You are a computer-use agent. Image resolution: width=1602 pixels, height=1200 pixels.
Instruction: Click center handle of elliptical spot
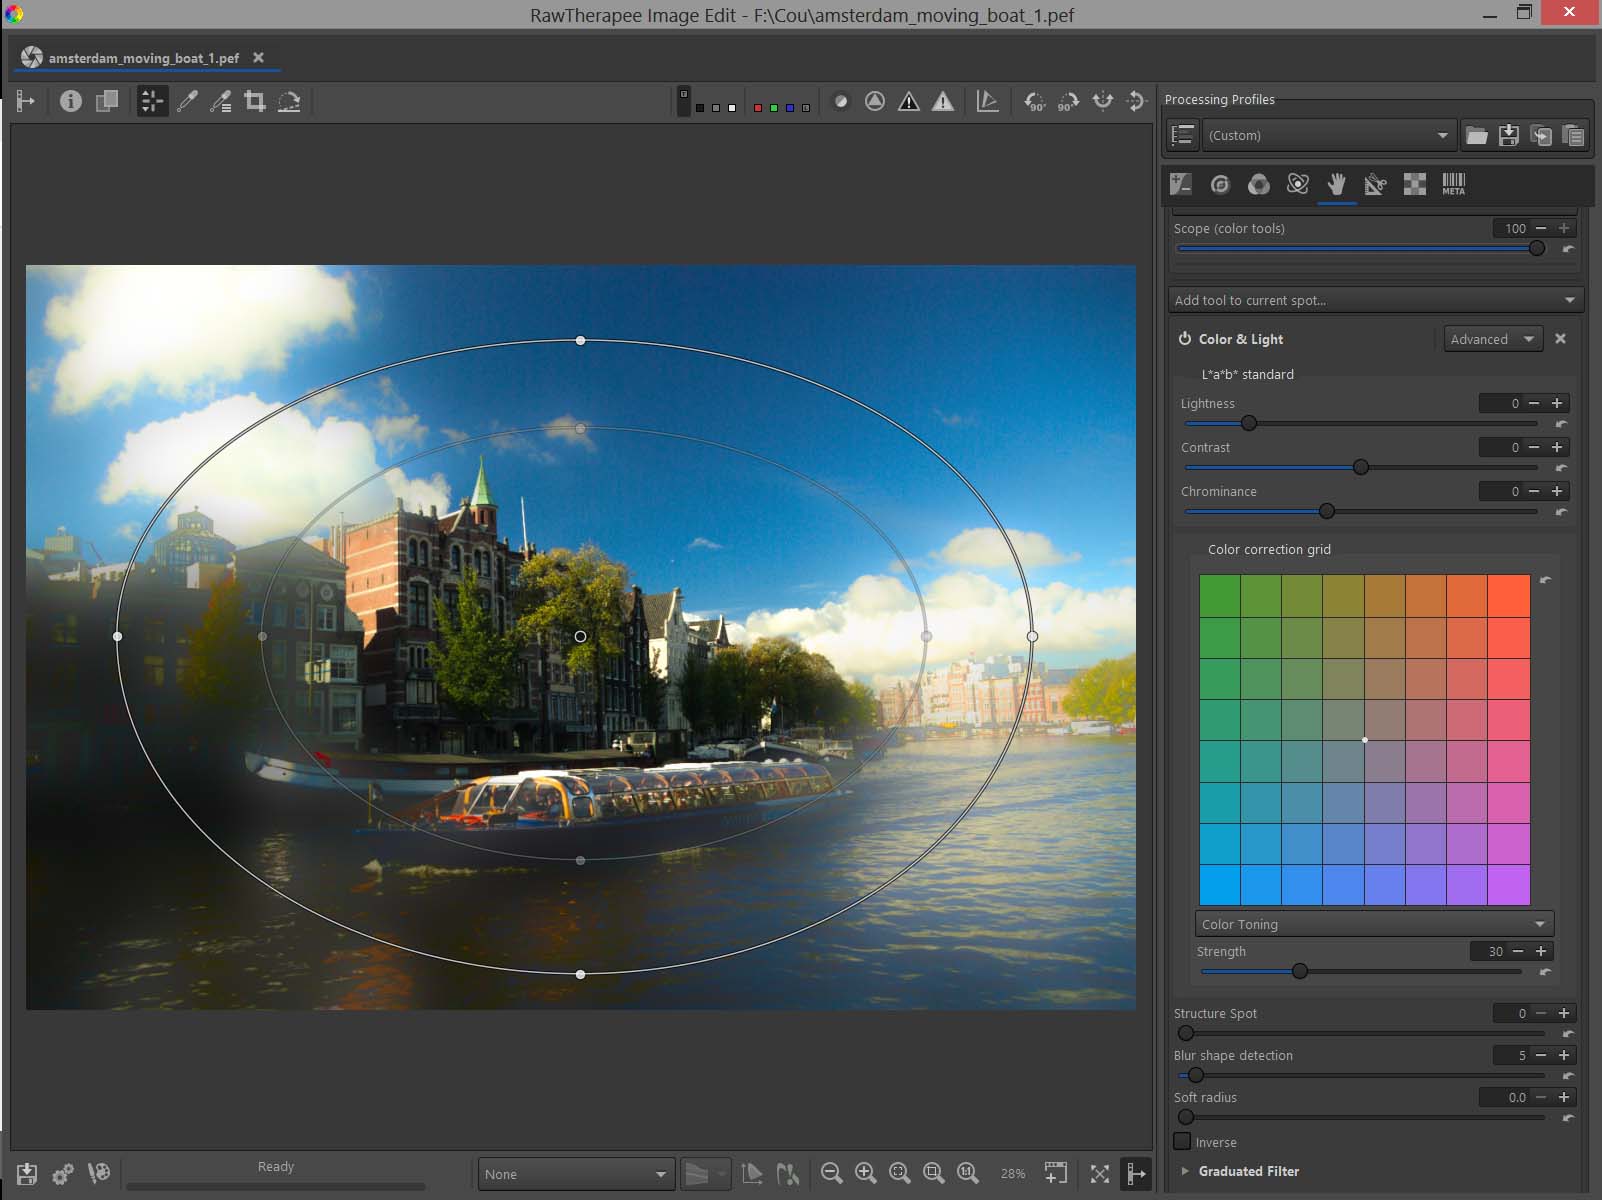tap(580, 636)
